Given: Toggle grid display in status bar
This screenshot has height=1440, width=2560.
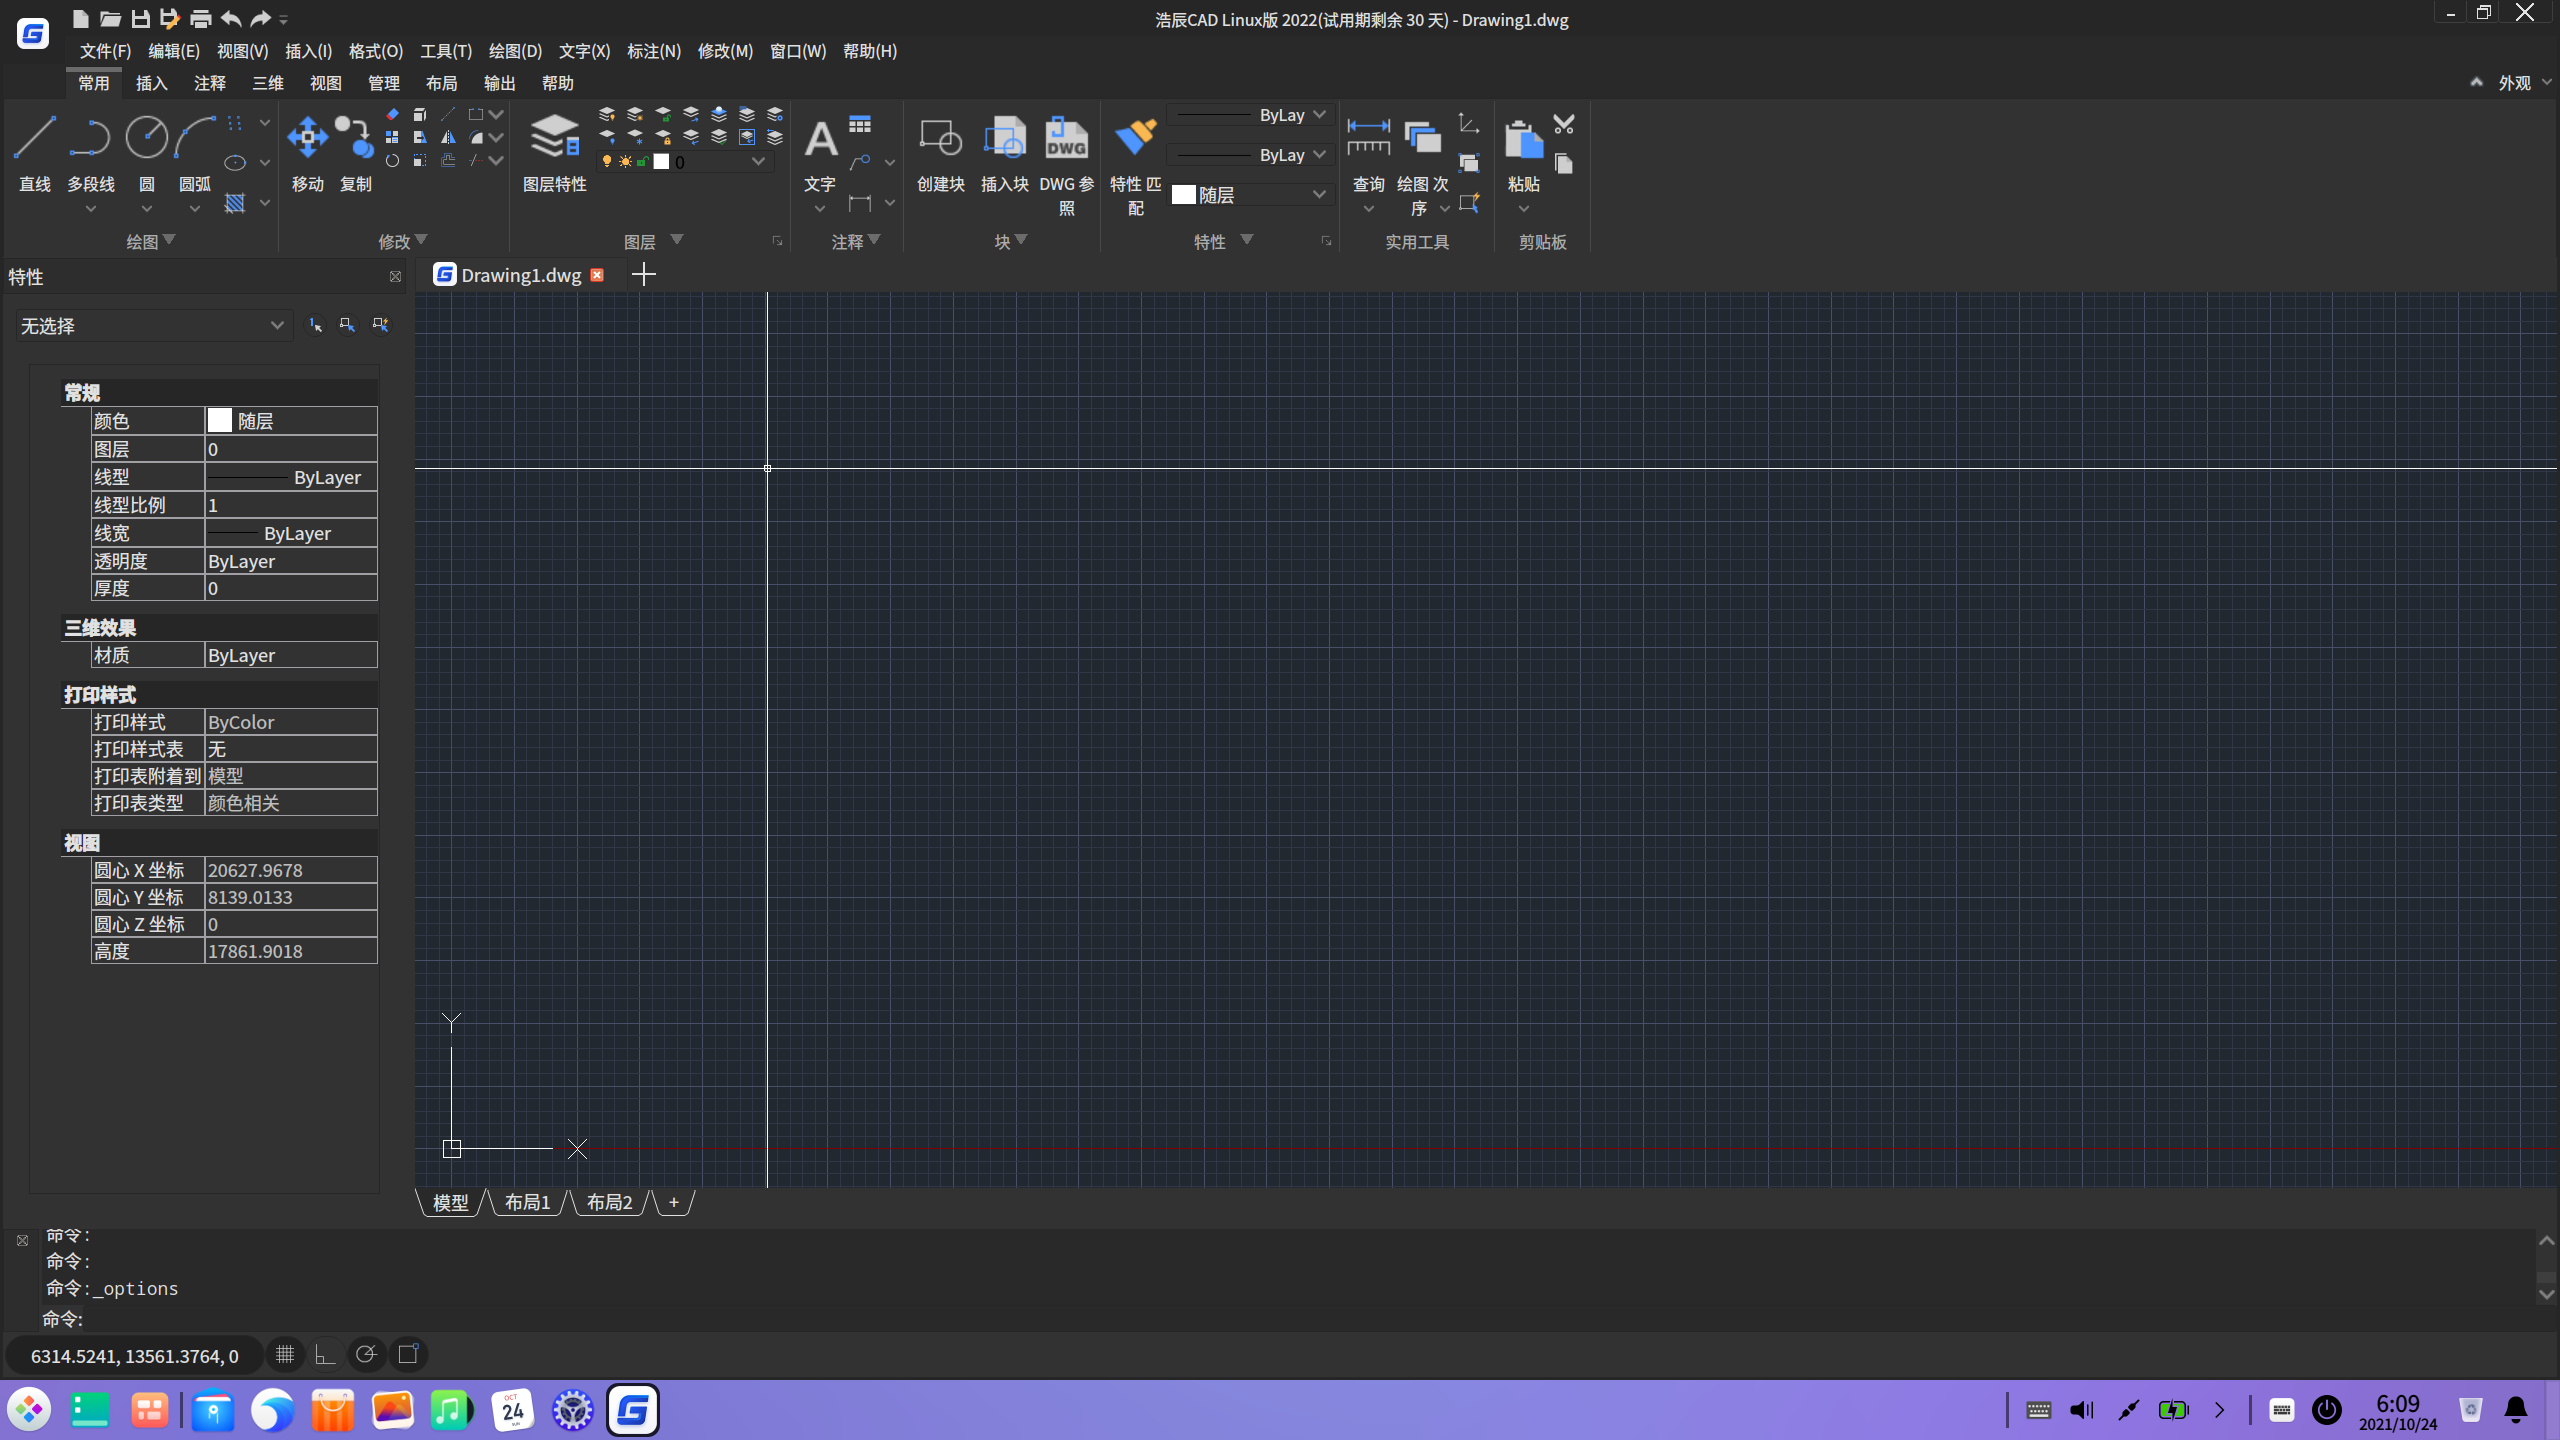Looking at the screenshot, I should point(285,1355).
